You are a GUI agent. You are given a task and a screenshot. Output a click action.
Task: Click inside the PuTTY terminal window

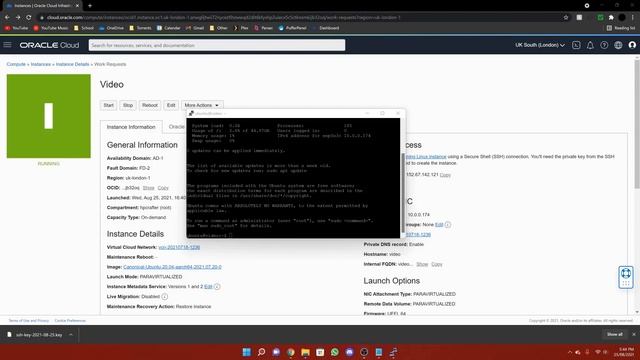coord(293,178)
